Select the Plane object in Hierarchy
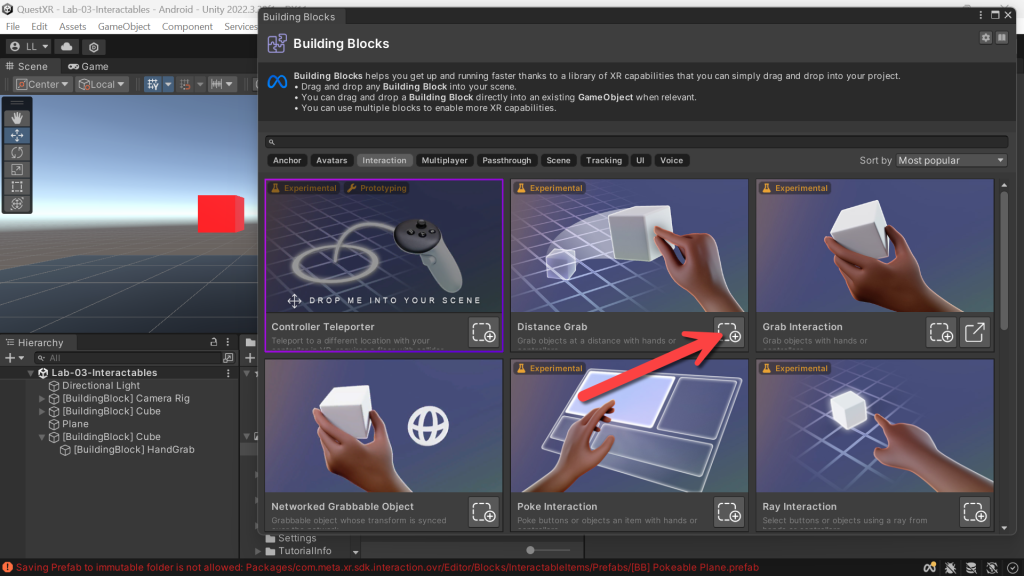 (75, 424)
